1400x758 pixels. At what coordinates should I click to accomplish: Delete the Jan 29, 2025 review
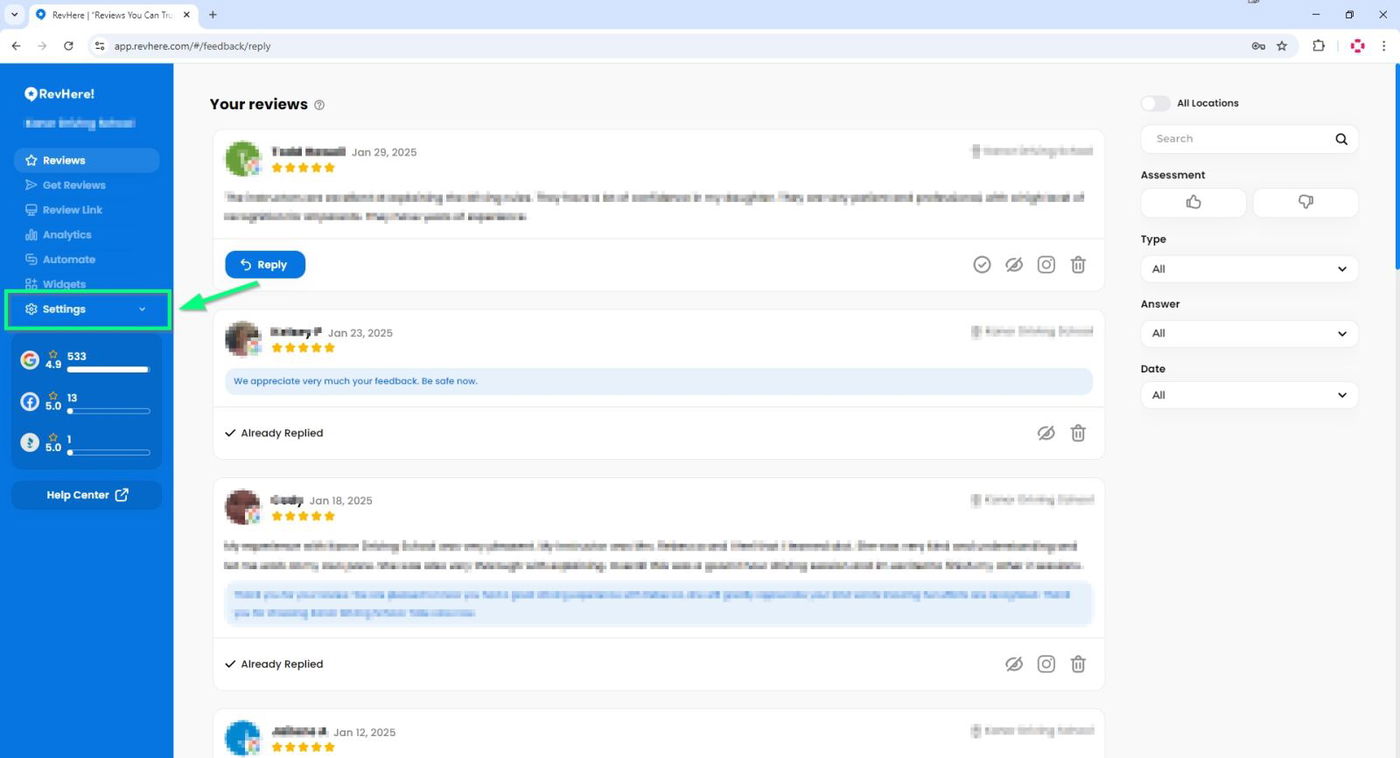click(1078, 265)
